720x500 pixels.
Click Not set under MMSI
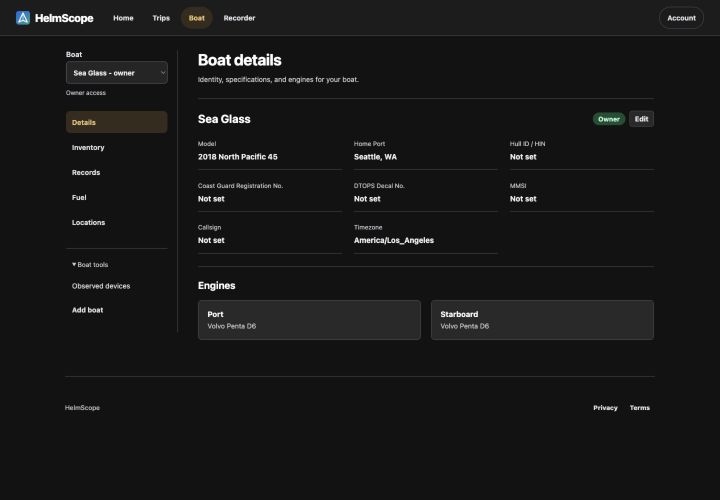pos(523,199)
